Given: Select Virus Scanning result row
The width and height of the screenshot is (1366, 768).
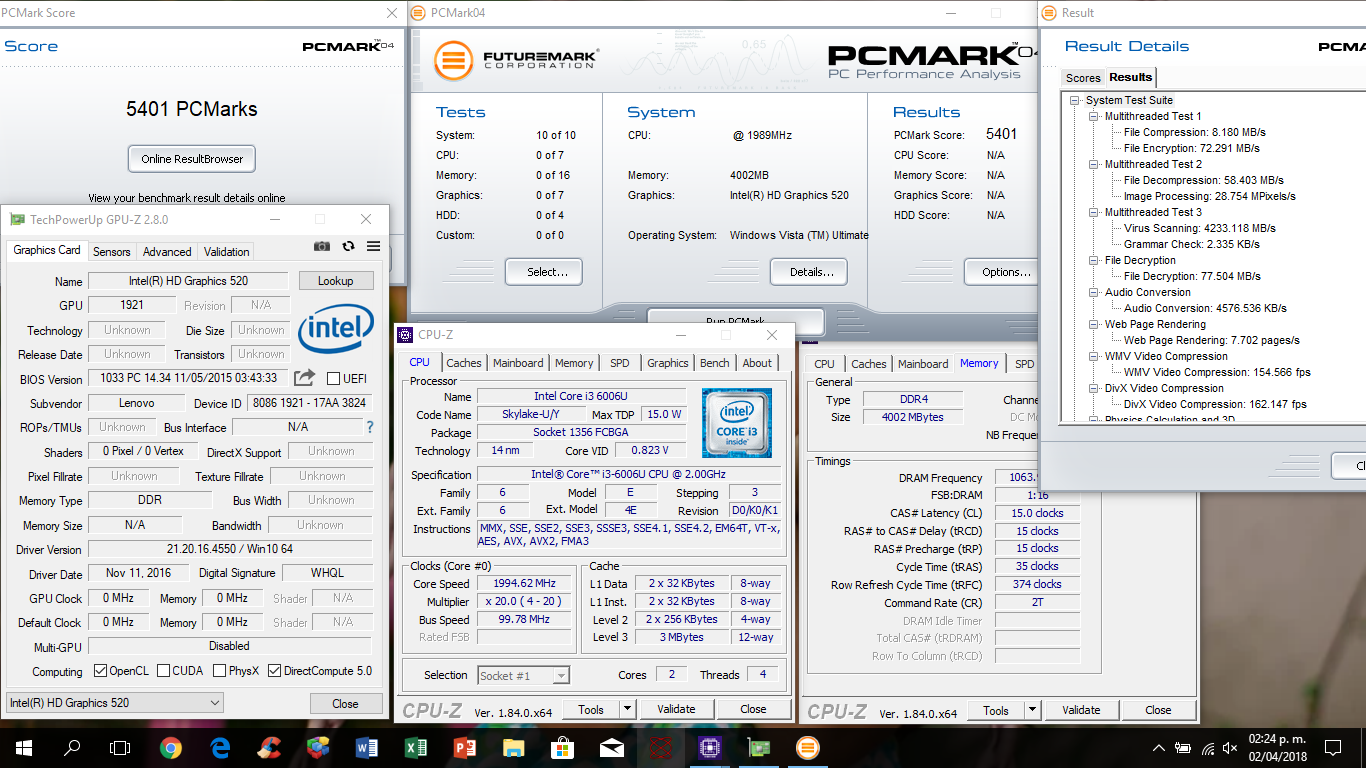Looking at the screenshot, I should pyautogui.click(x=1199, y=228).
